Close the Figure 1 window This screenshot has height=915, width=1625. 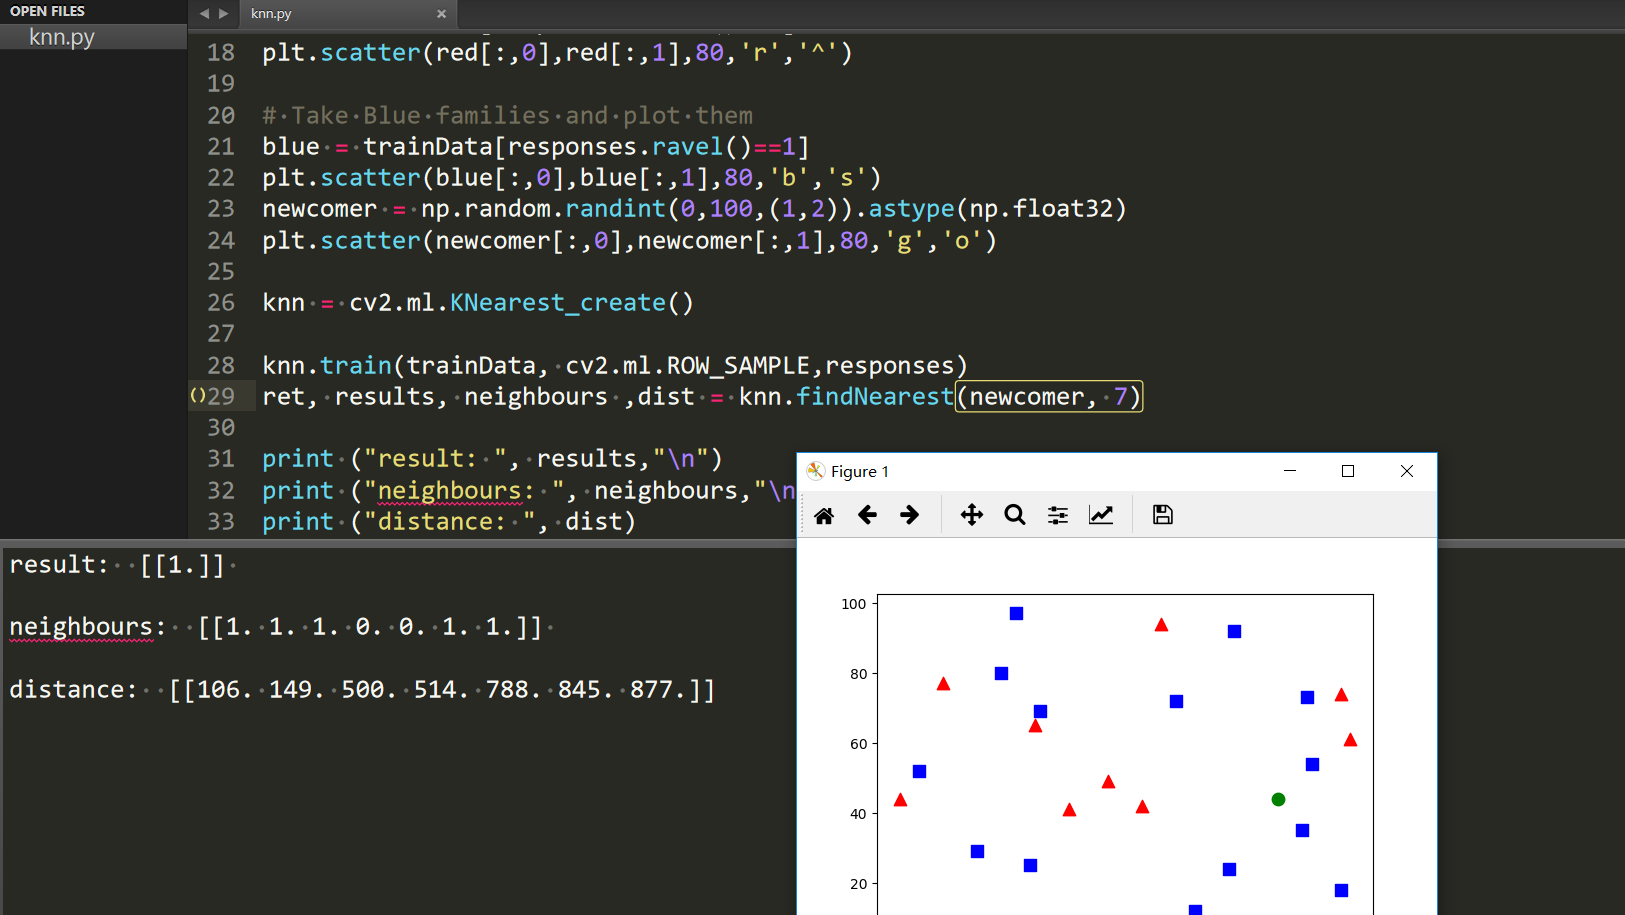coord(1407,471)
